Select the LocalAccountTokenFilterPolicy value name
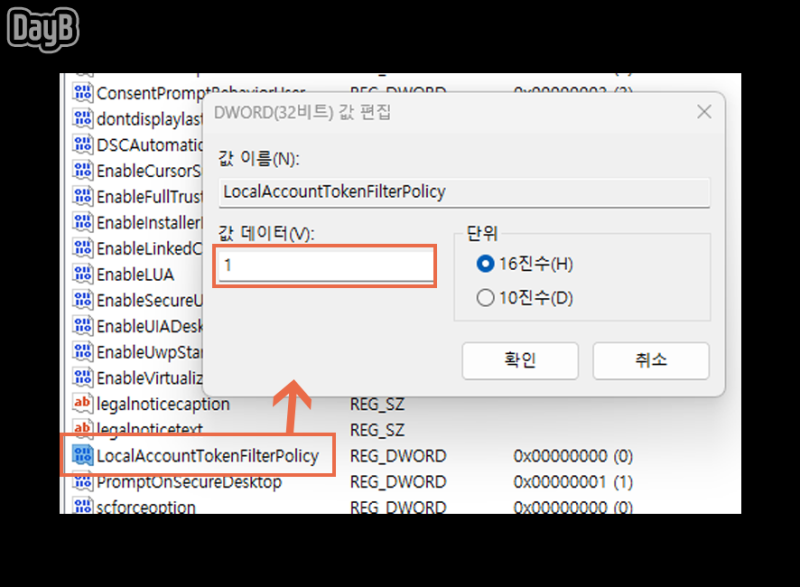800x587 pixels. pyautogui.click(x=208, y=456)
